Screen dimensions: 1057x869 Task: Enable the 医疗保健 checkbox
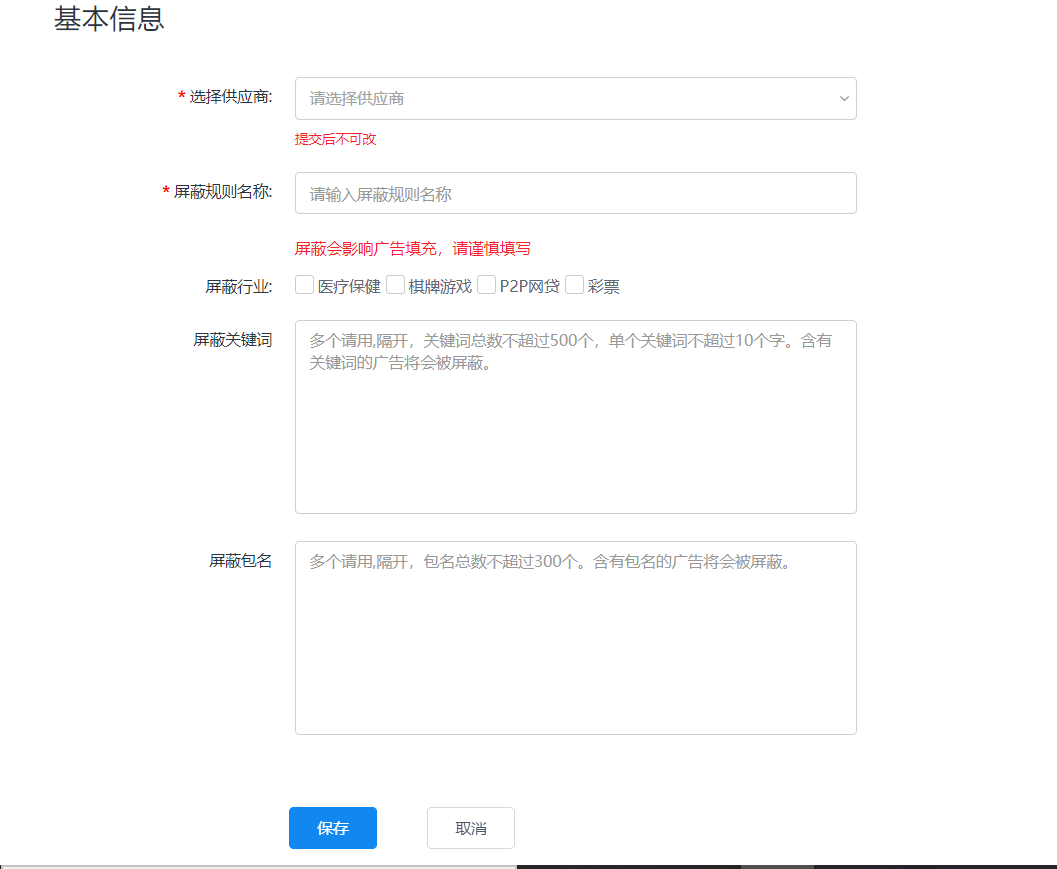click(304, 285)
